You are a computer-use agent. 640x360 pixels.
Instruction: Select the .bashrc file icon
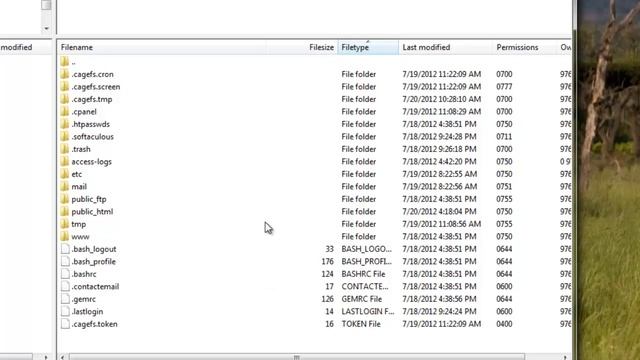pos(65,274)
